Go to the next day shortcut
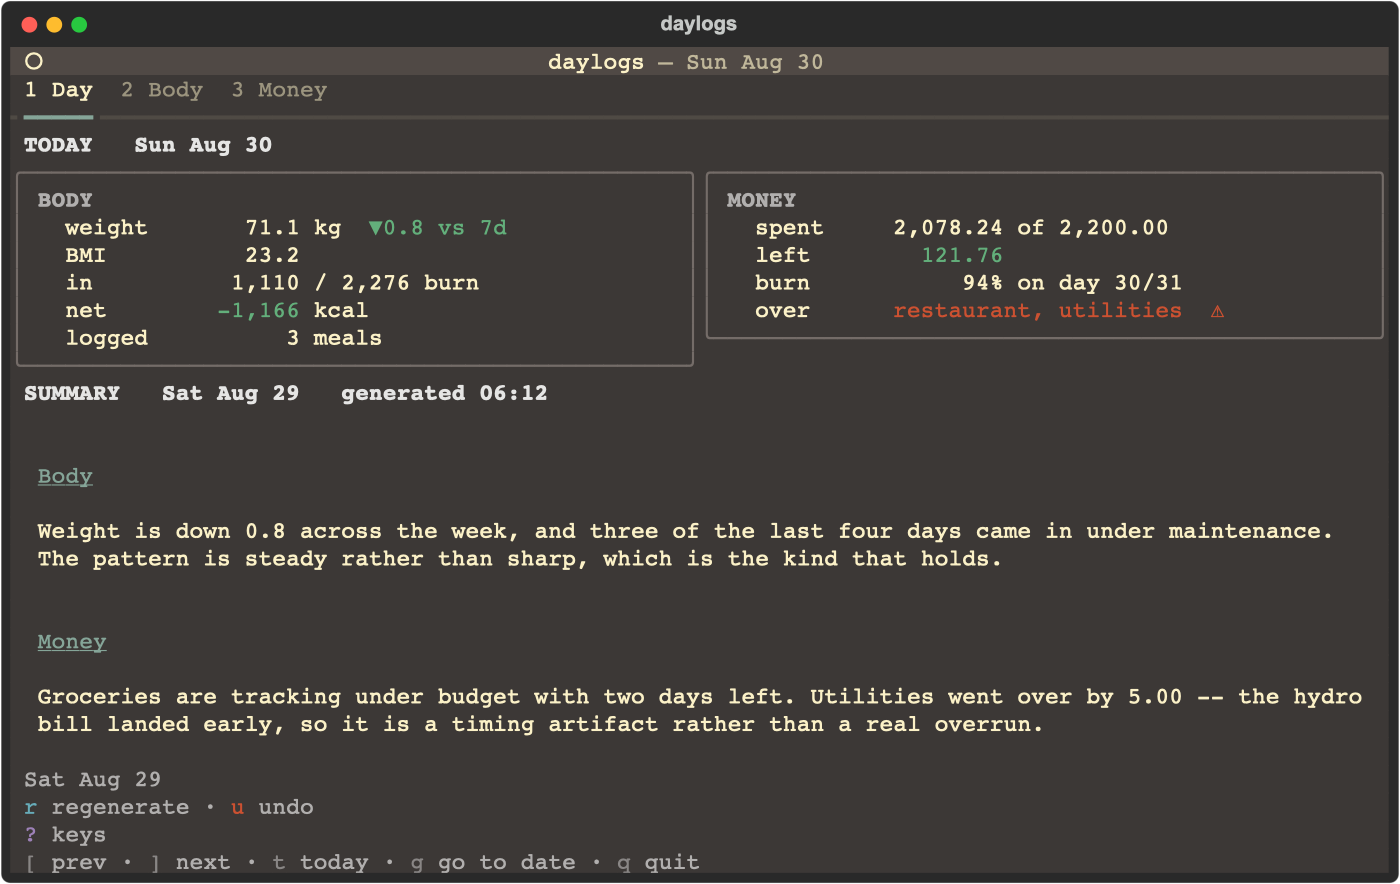This screenshot has width=1400, height=884. pos(190,862)
